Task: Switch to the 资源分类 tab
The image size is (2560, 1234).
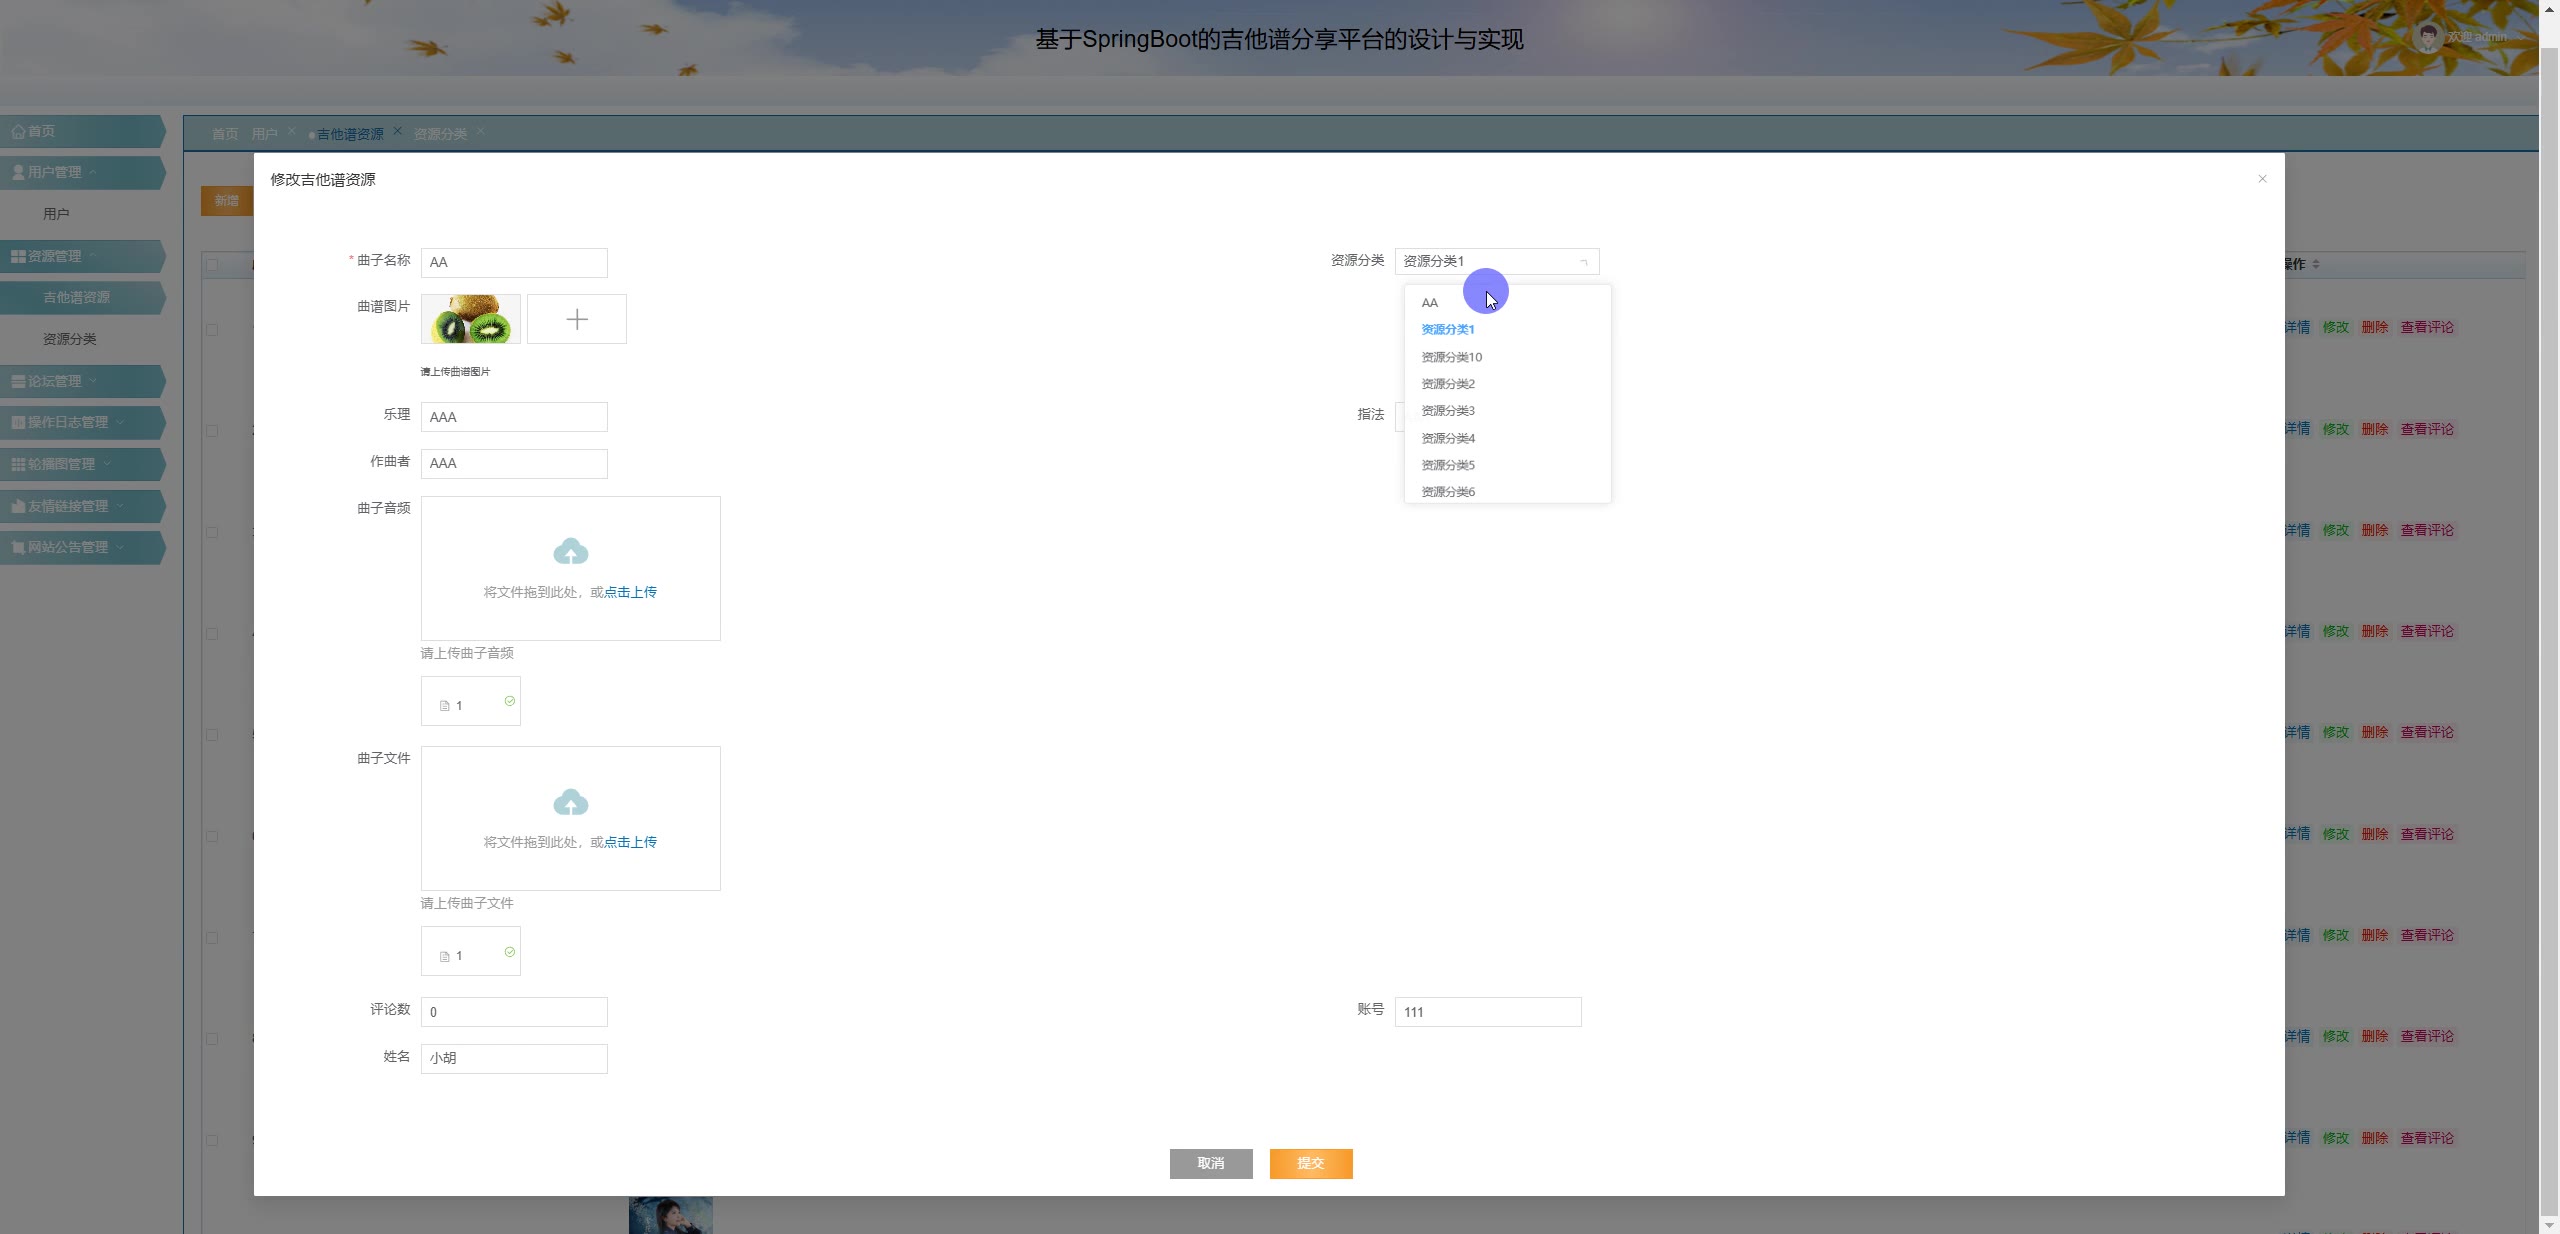Action: (440, 134)
